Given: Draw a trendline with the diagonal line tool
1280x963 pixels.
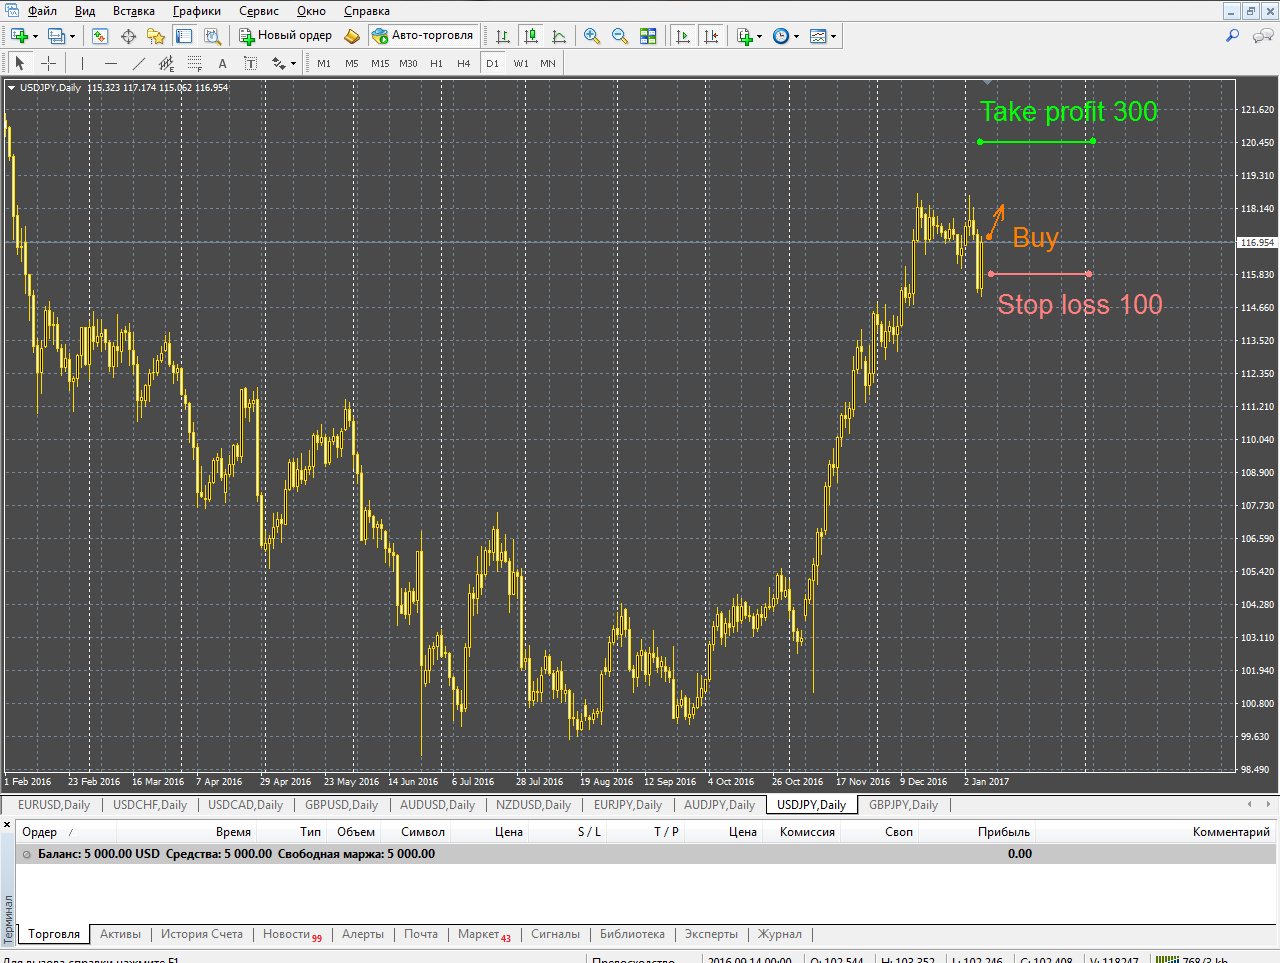Looking at the screenshot, I should (139, 63).
